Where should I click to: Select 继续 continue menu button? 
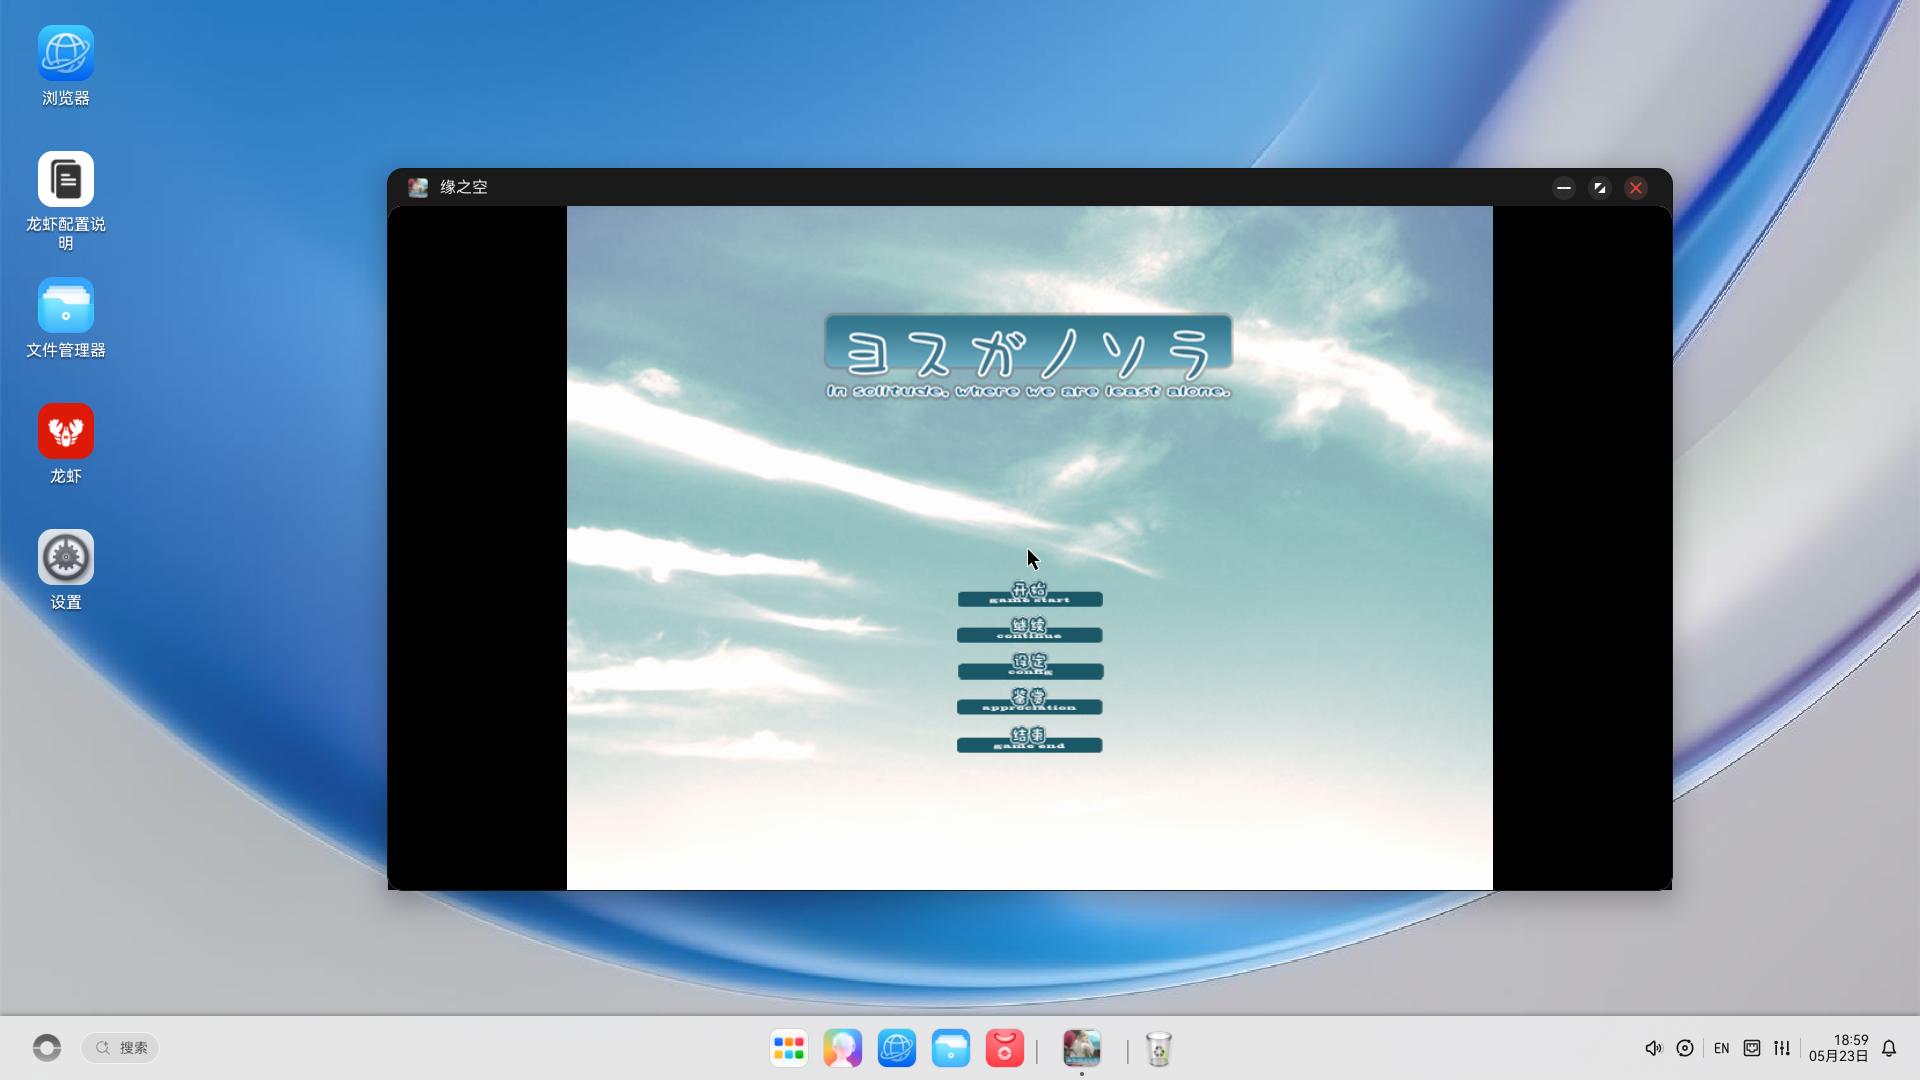click(1029, 631)
